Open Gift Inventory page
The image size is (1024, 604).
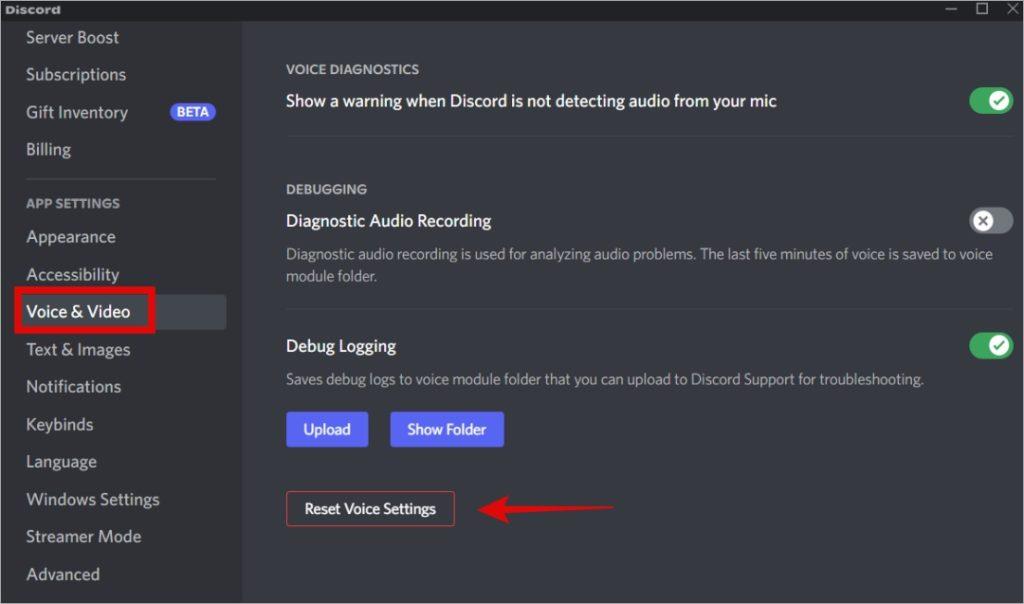[x=77, y=112]
